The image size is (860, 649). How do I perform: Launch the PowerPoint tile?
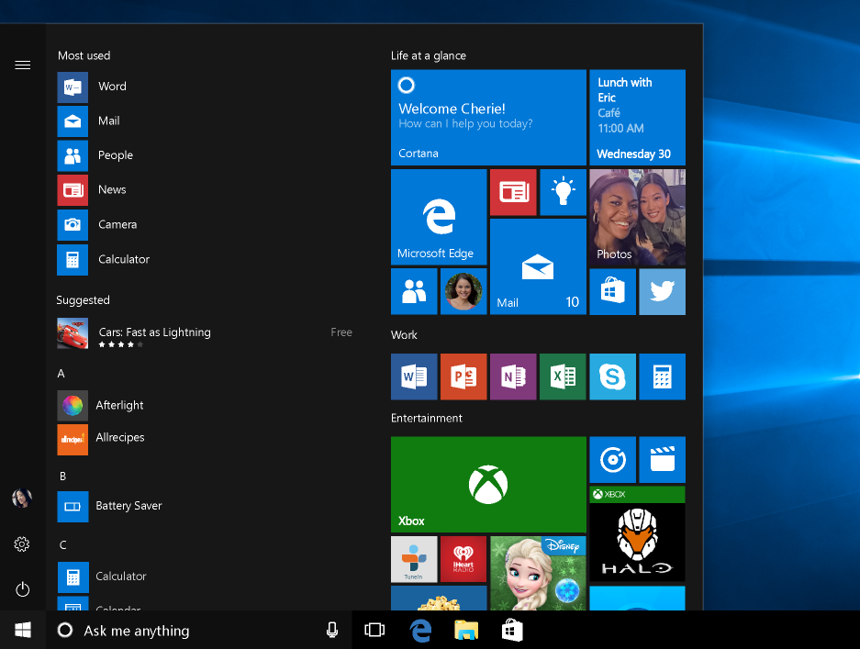(463, 377)
